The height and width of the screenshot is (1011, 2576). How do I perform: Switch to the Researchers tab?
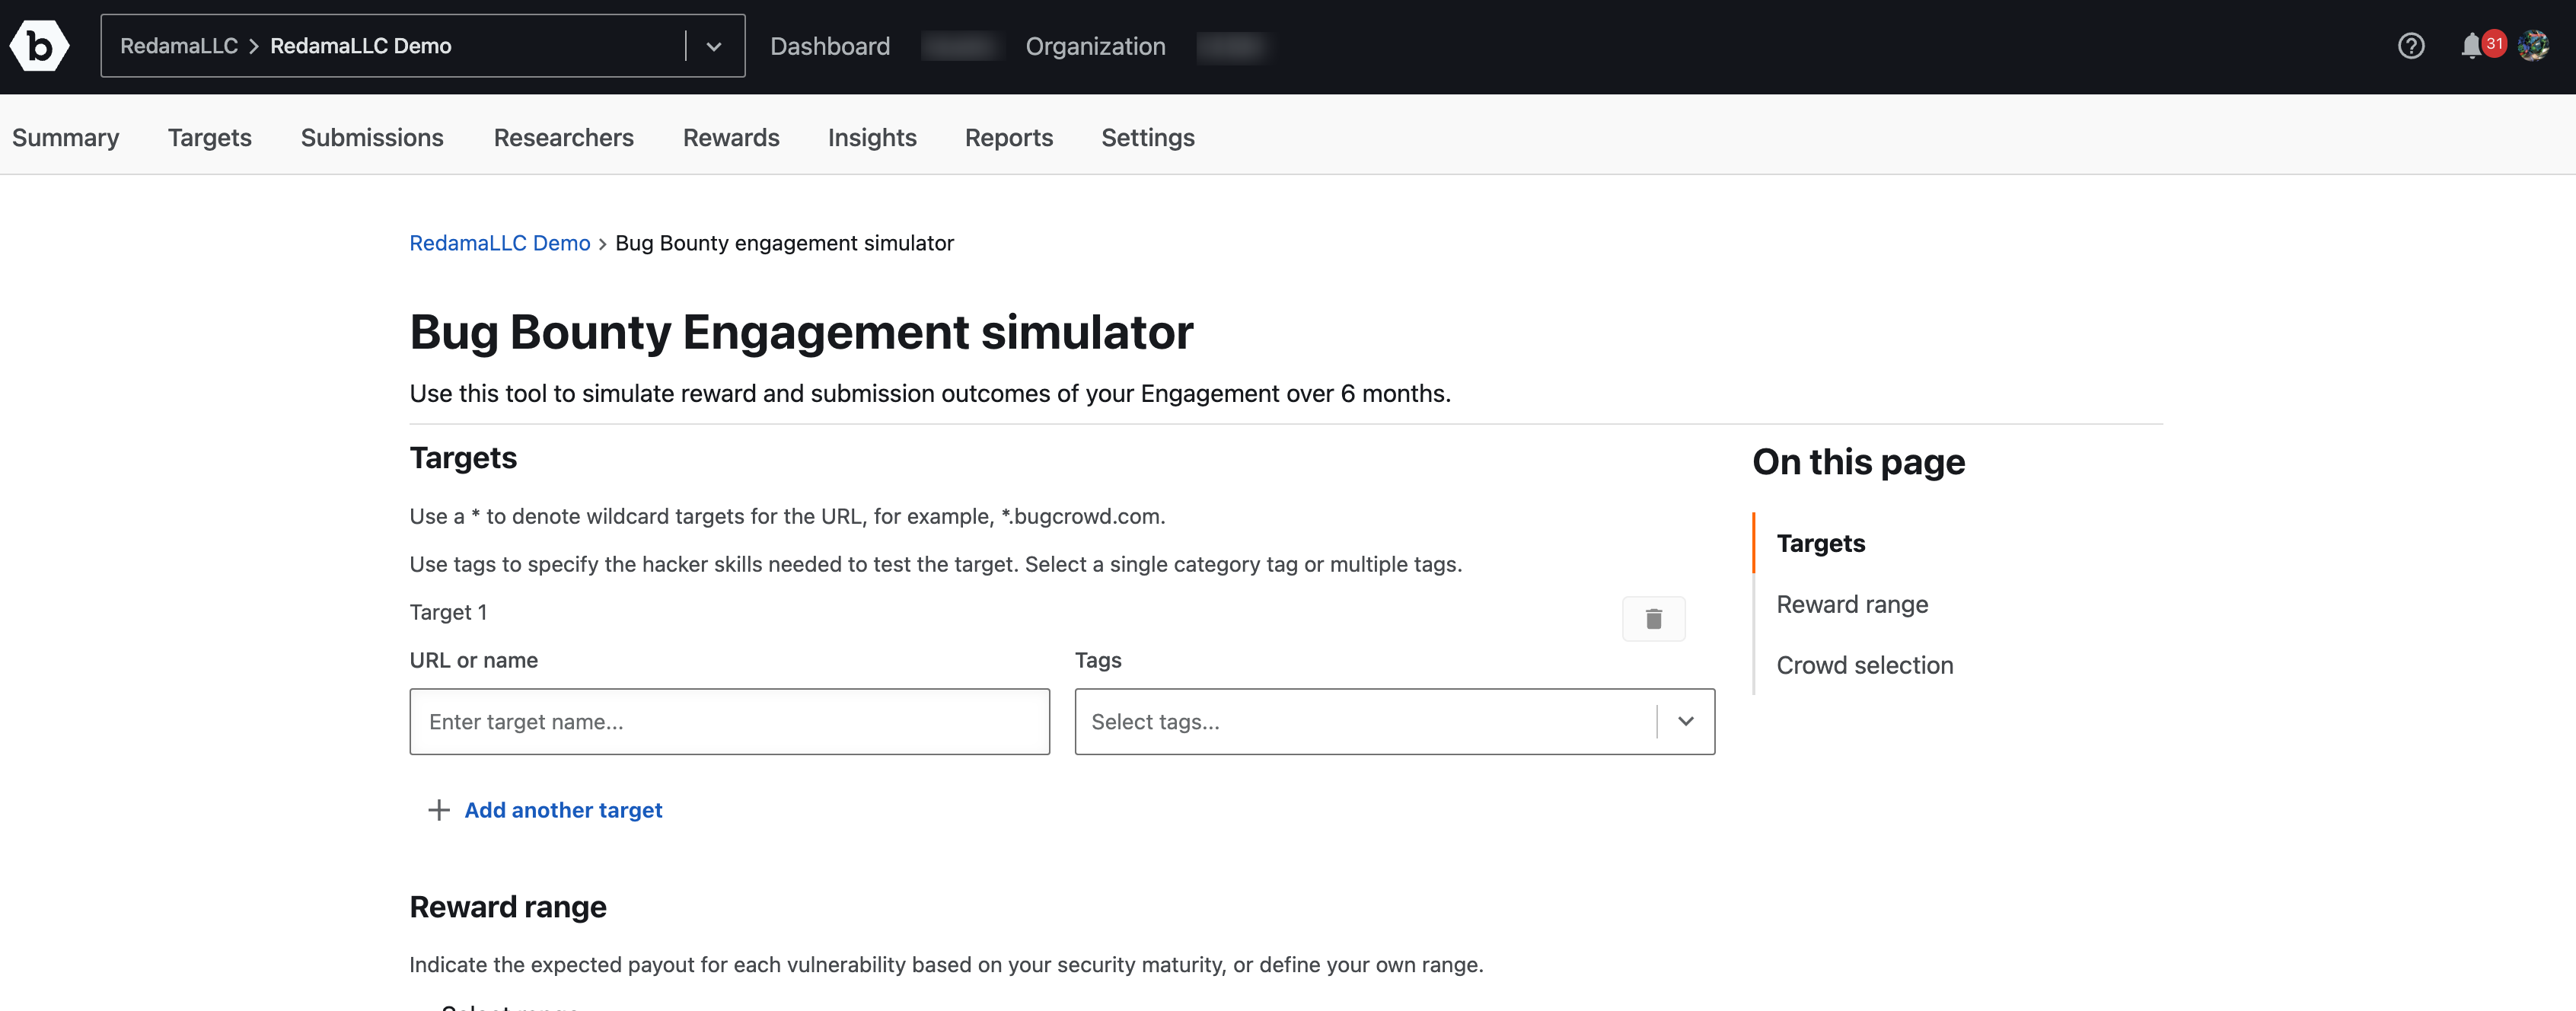coord(564,137)
